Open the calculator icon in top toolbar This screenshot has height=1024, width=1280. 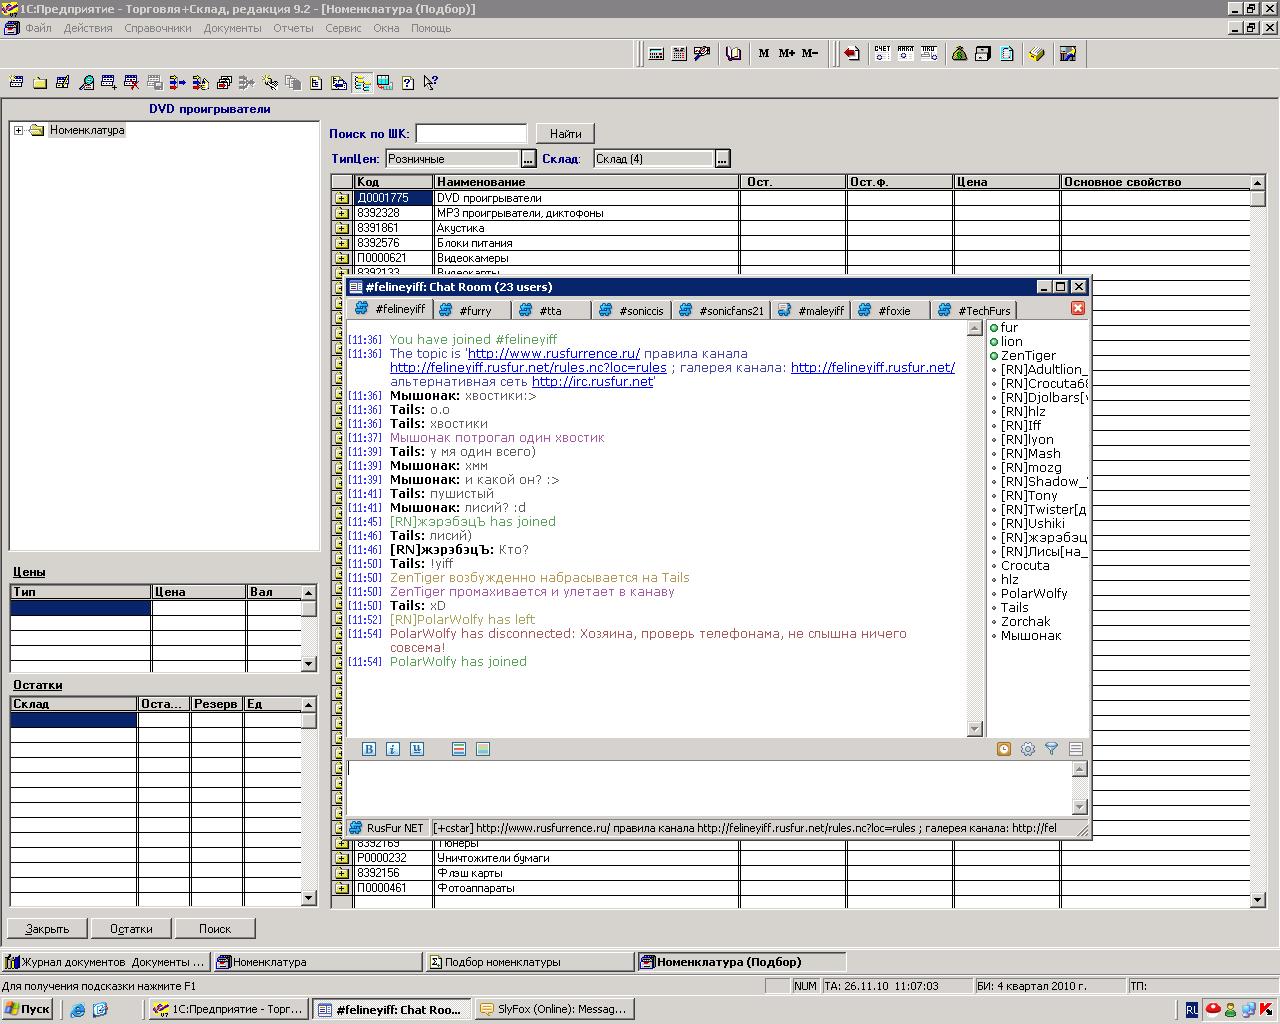[x=656, y=54]
